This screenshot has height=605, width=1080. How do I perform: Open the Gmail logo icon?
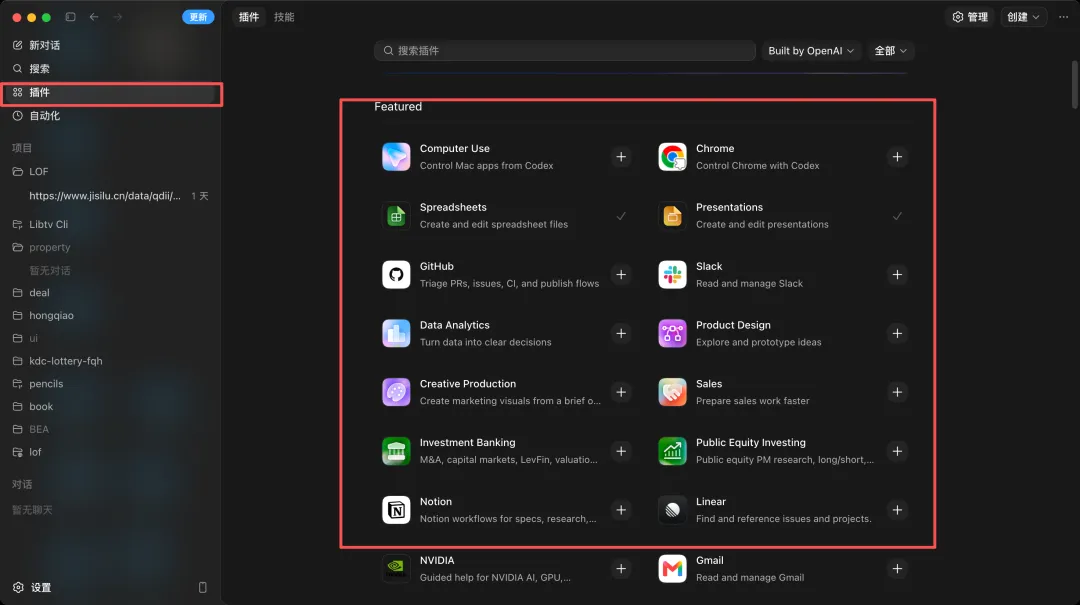(672, 569)
